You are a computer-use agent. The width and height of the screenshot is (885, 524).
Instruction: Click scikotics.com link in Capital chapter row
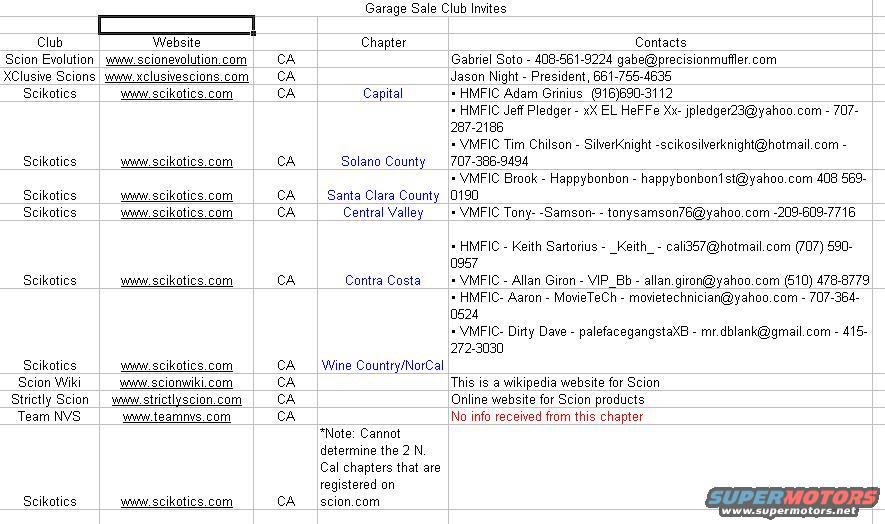[176, 94]
